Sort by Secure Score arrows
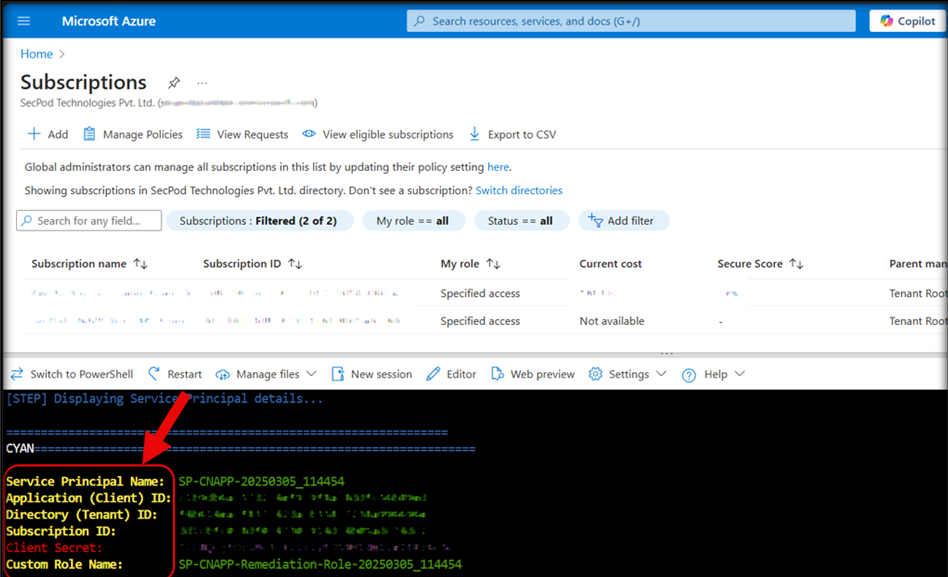This screenshot has width=948, height=577. 796,264
